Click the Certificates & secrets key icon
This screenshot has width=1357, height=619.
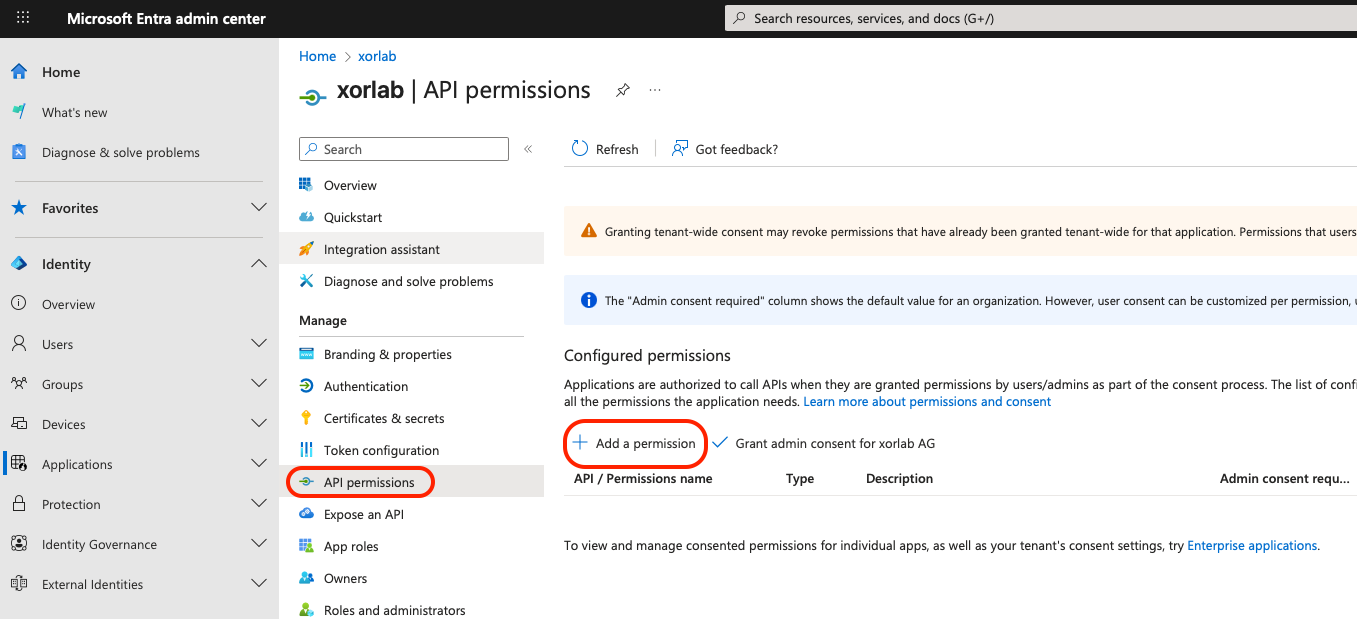[x=307, y=418]
